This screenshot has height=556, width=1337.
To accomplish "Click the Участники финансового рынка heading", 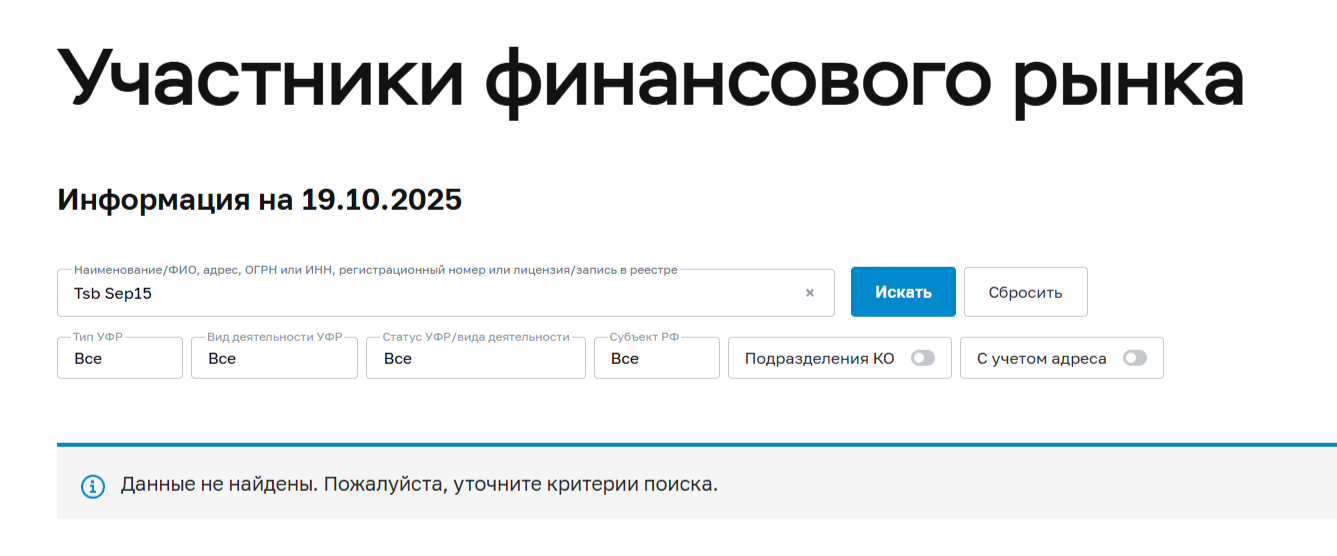I will (x=650, y=78).
